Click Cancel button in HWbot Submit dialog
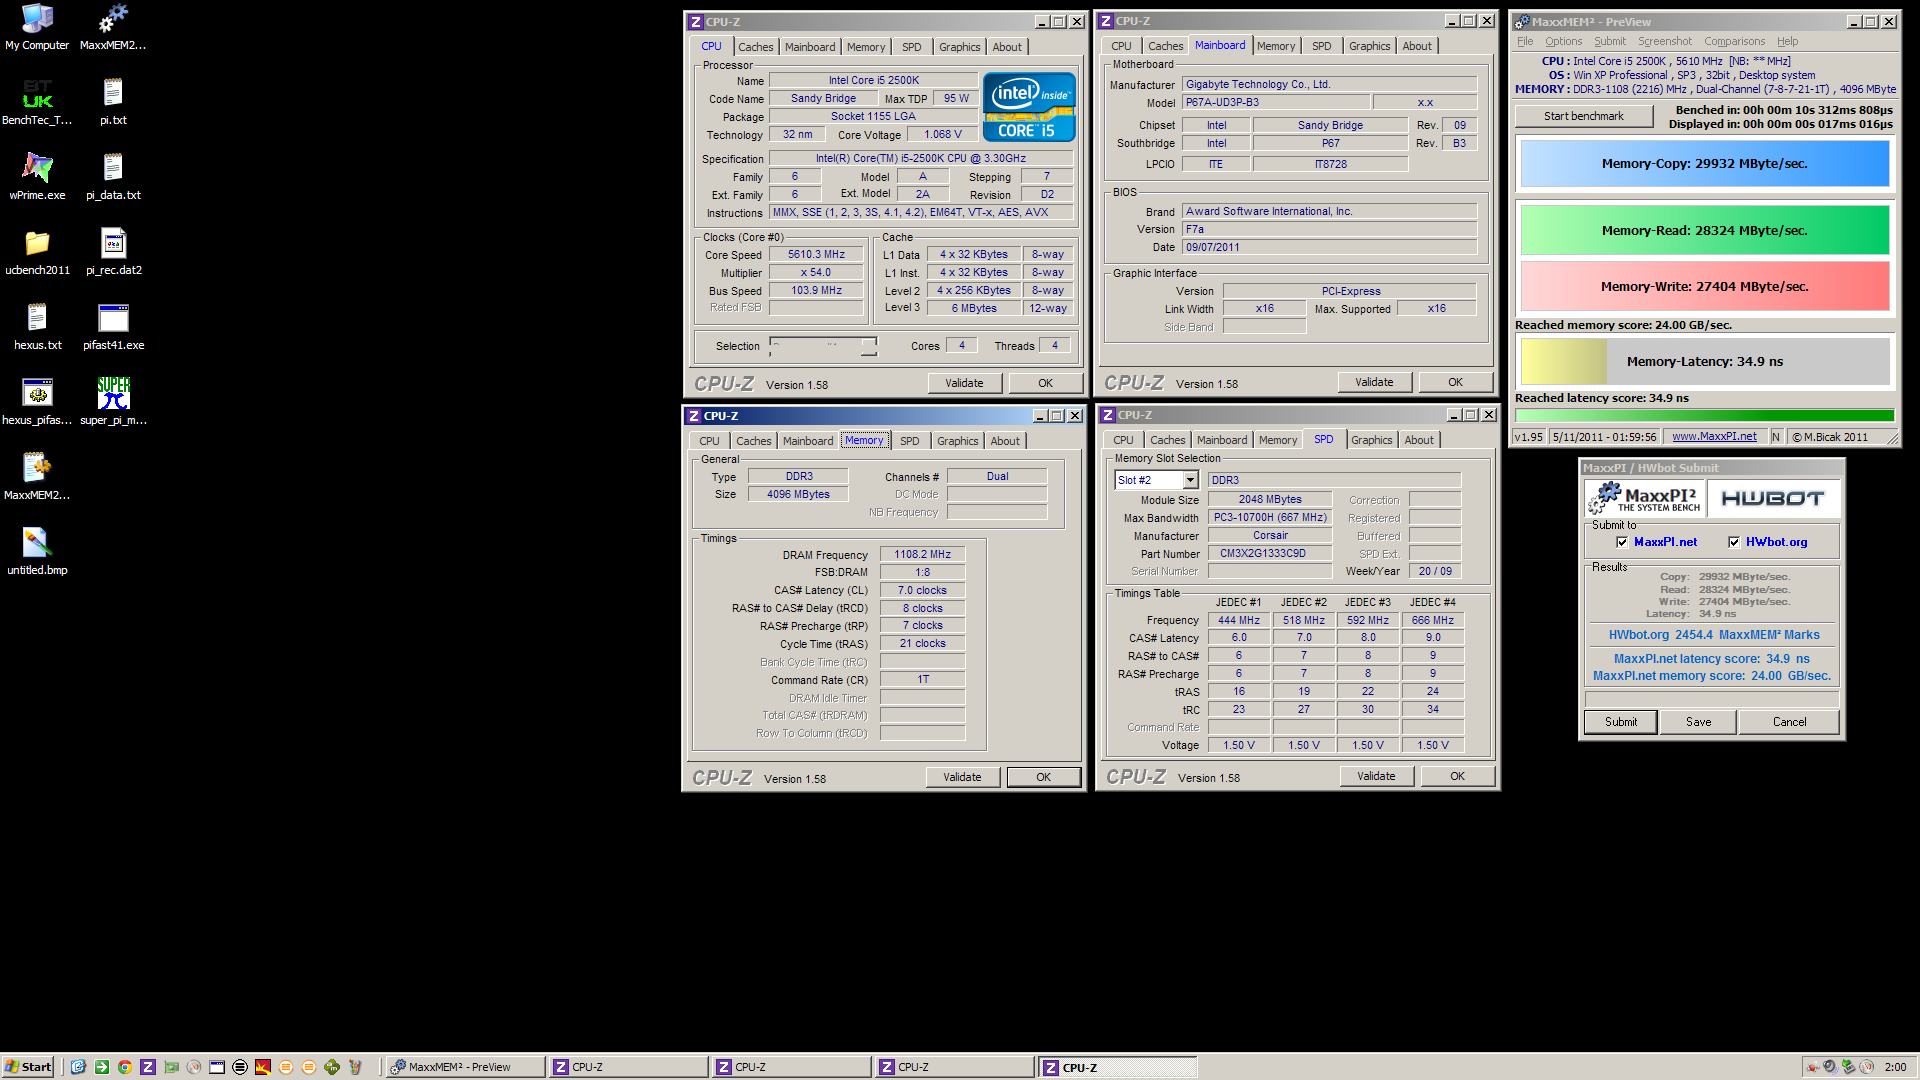1920x1080 pixels. [x=1789, y=722]
